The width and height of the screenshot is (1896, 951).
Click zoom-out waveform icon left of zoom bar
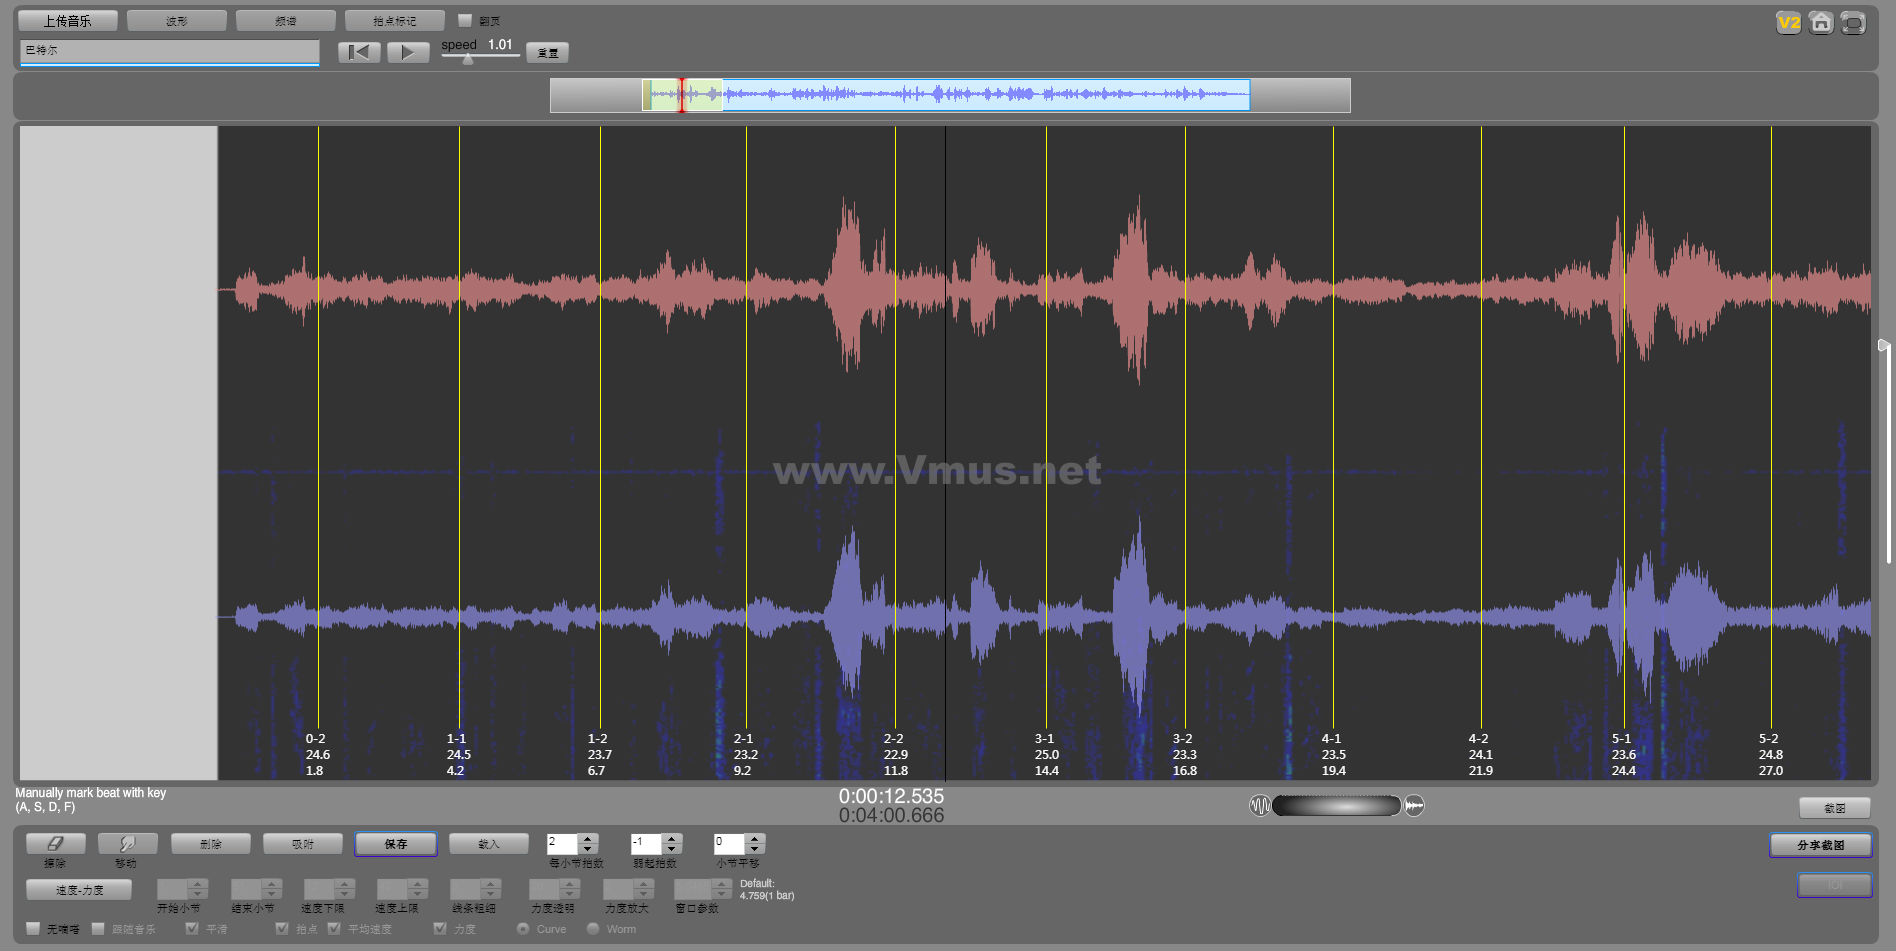tap(1259, 806)
